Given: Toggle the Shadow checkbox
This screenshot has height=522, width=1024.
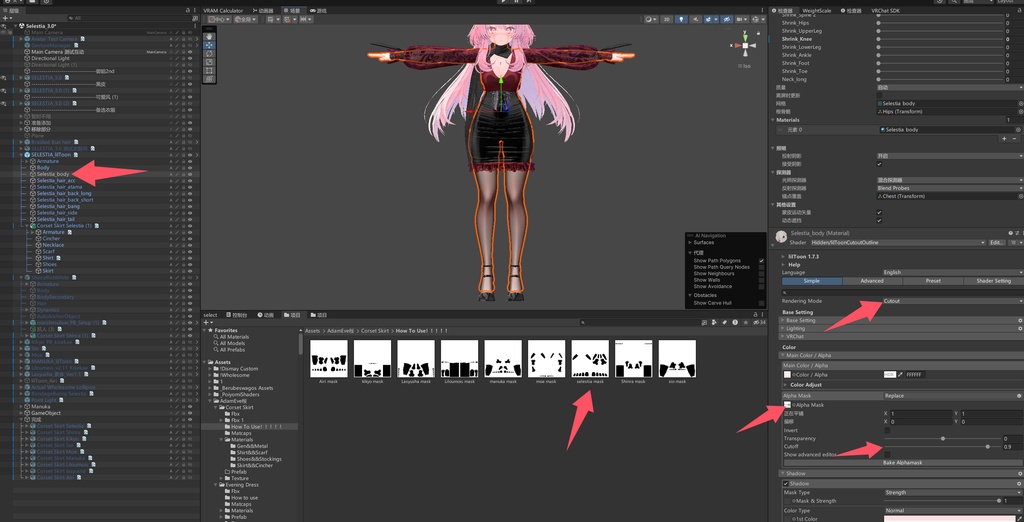Looking at the screenshot, I should [786, 483].
